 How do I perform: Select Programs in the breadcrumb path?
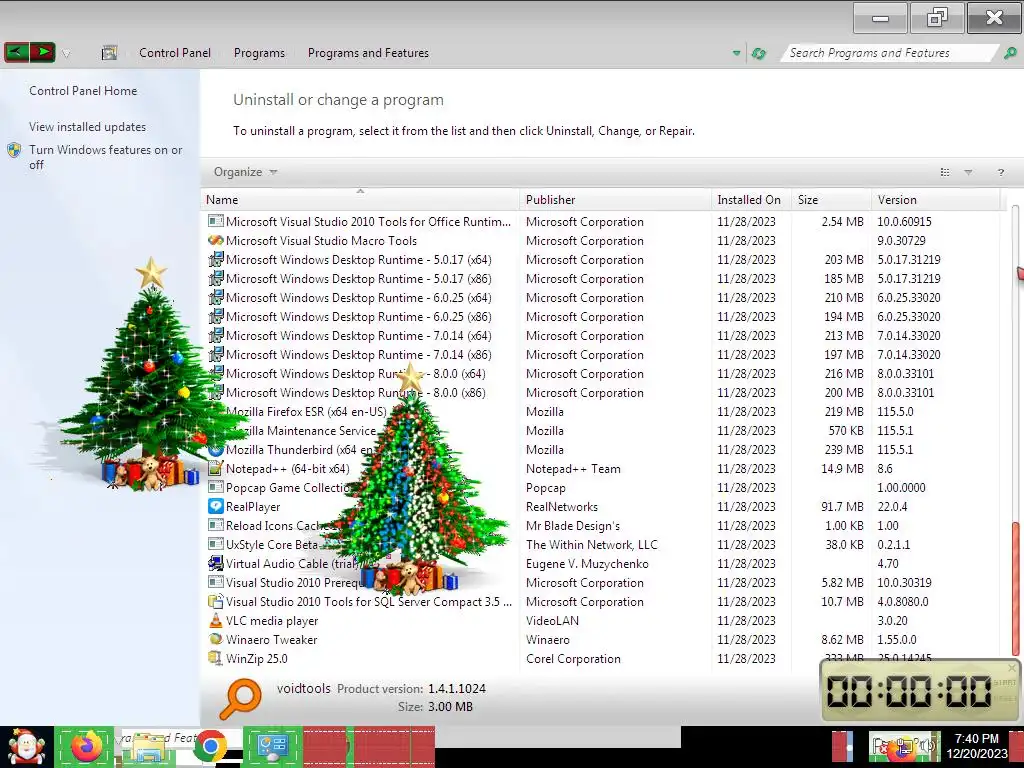coord(259,53)
